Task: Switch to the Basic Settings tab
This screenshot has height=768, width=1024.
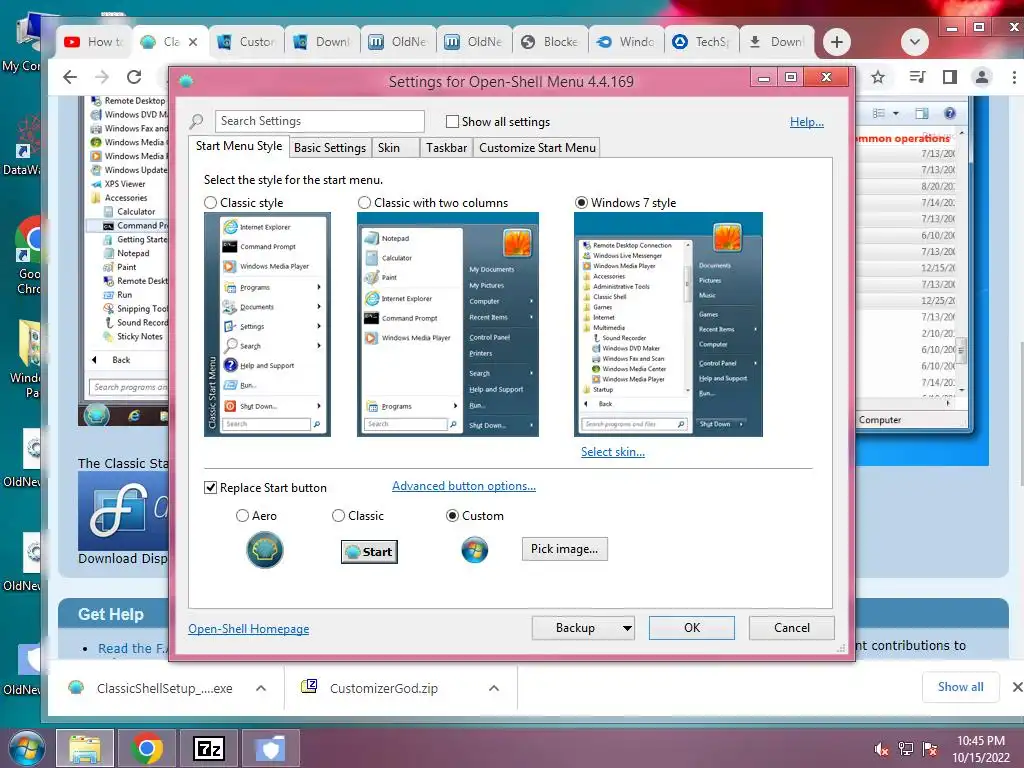Action: coord(330,148)
